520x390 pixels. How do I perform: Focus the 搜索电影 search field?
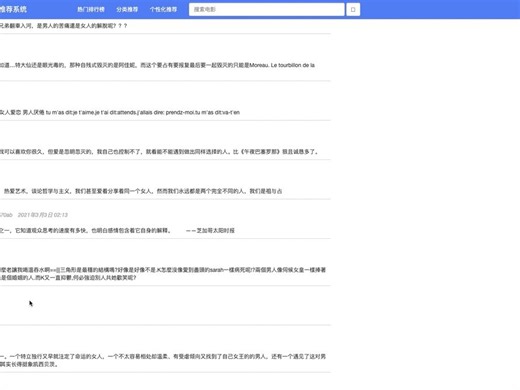click(x=267, y=9)
